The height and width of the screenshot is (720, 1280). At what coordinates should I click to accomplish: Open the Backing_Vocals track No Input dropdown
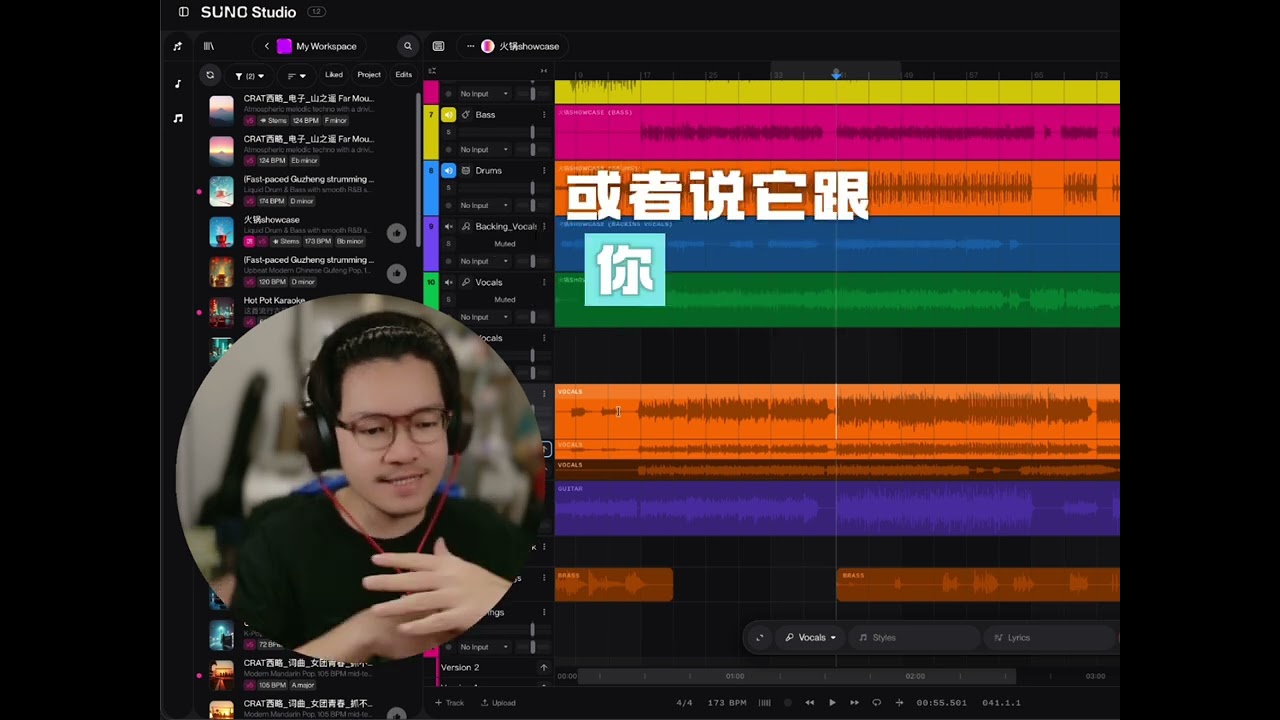pos(484,262)
